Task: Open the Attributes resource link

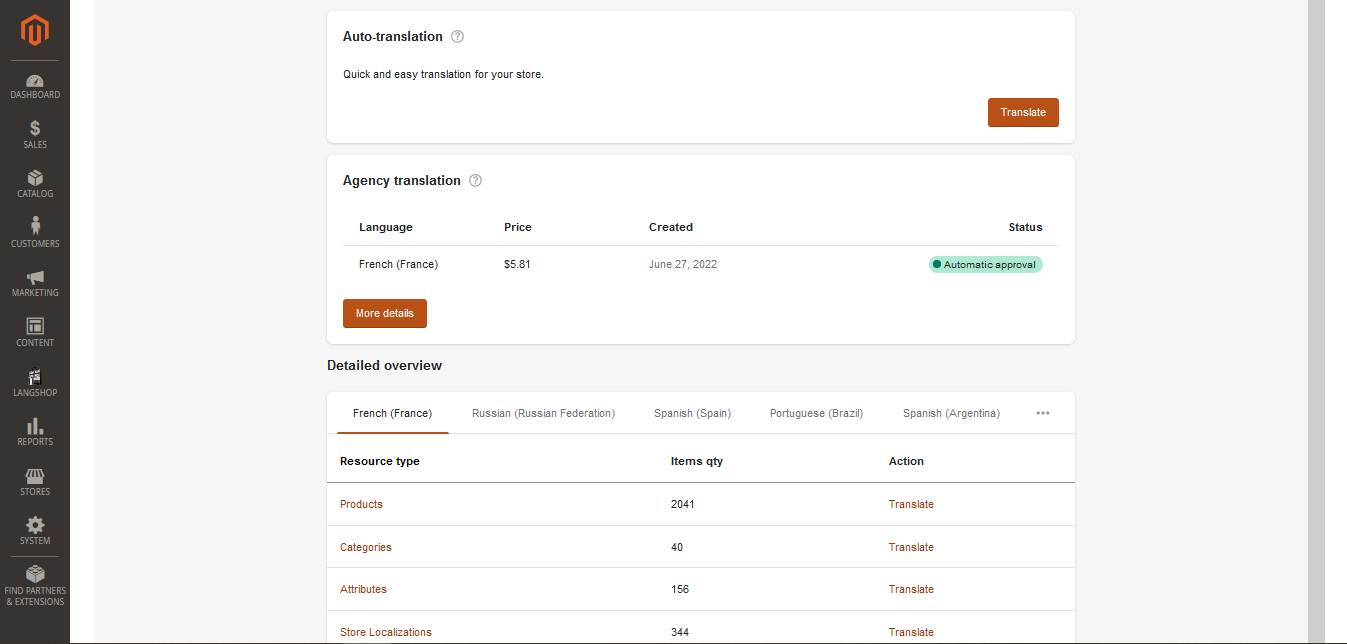Action: pos(363,589)
